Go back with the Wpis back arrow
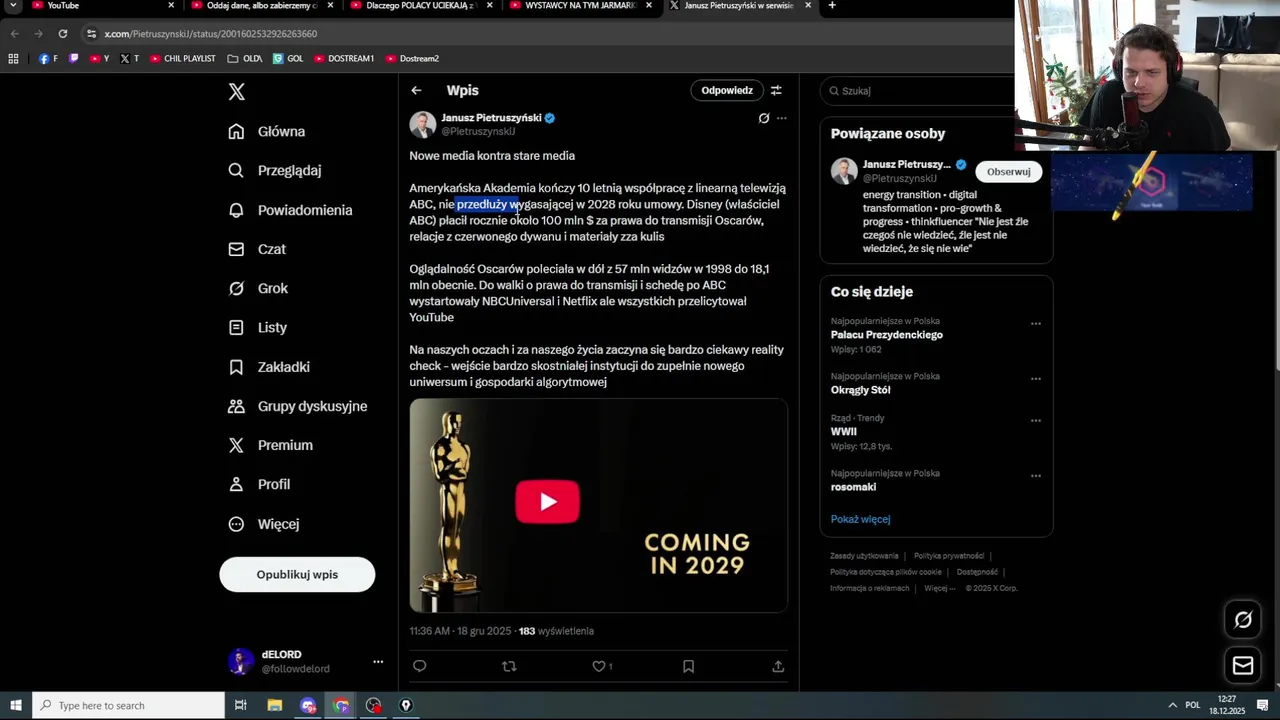 coord(416,90)
